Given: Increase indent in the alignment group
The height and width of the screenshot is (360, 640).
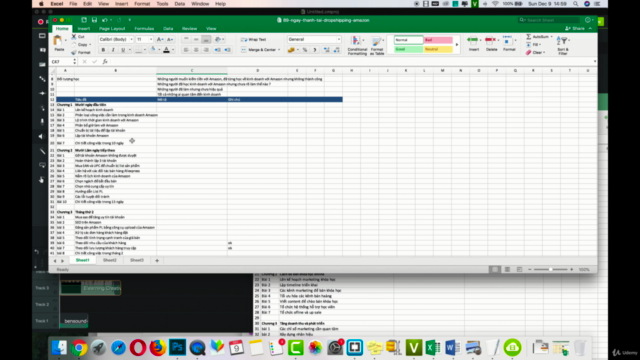Looking at the screenshot, I should pyautogui.click(x=227, y=50).
